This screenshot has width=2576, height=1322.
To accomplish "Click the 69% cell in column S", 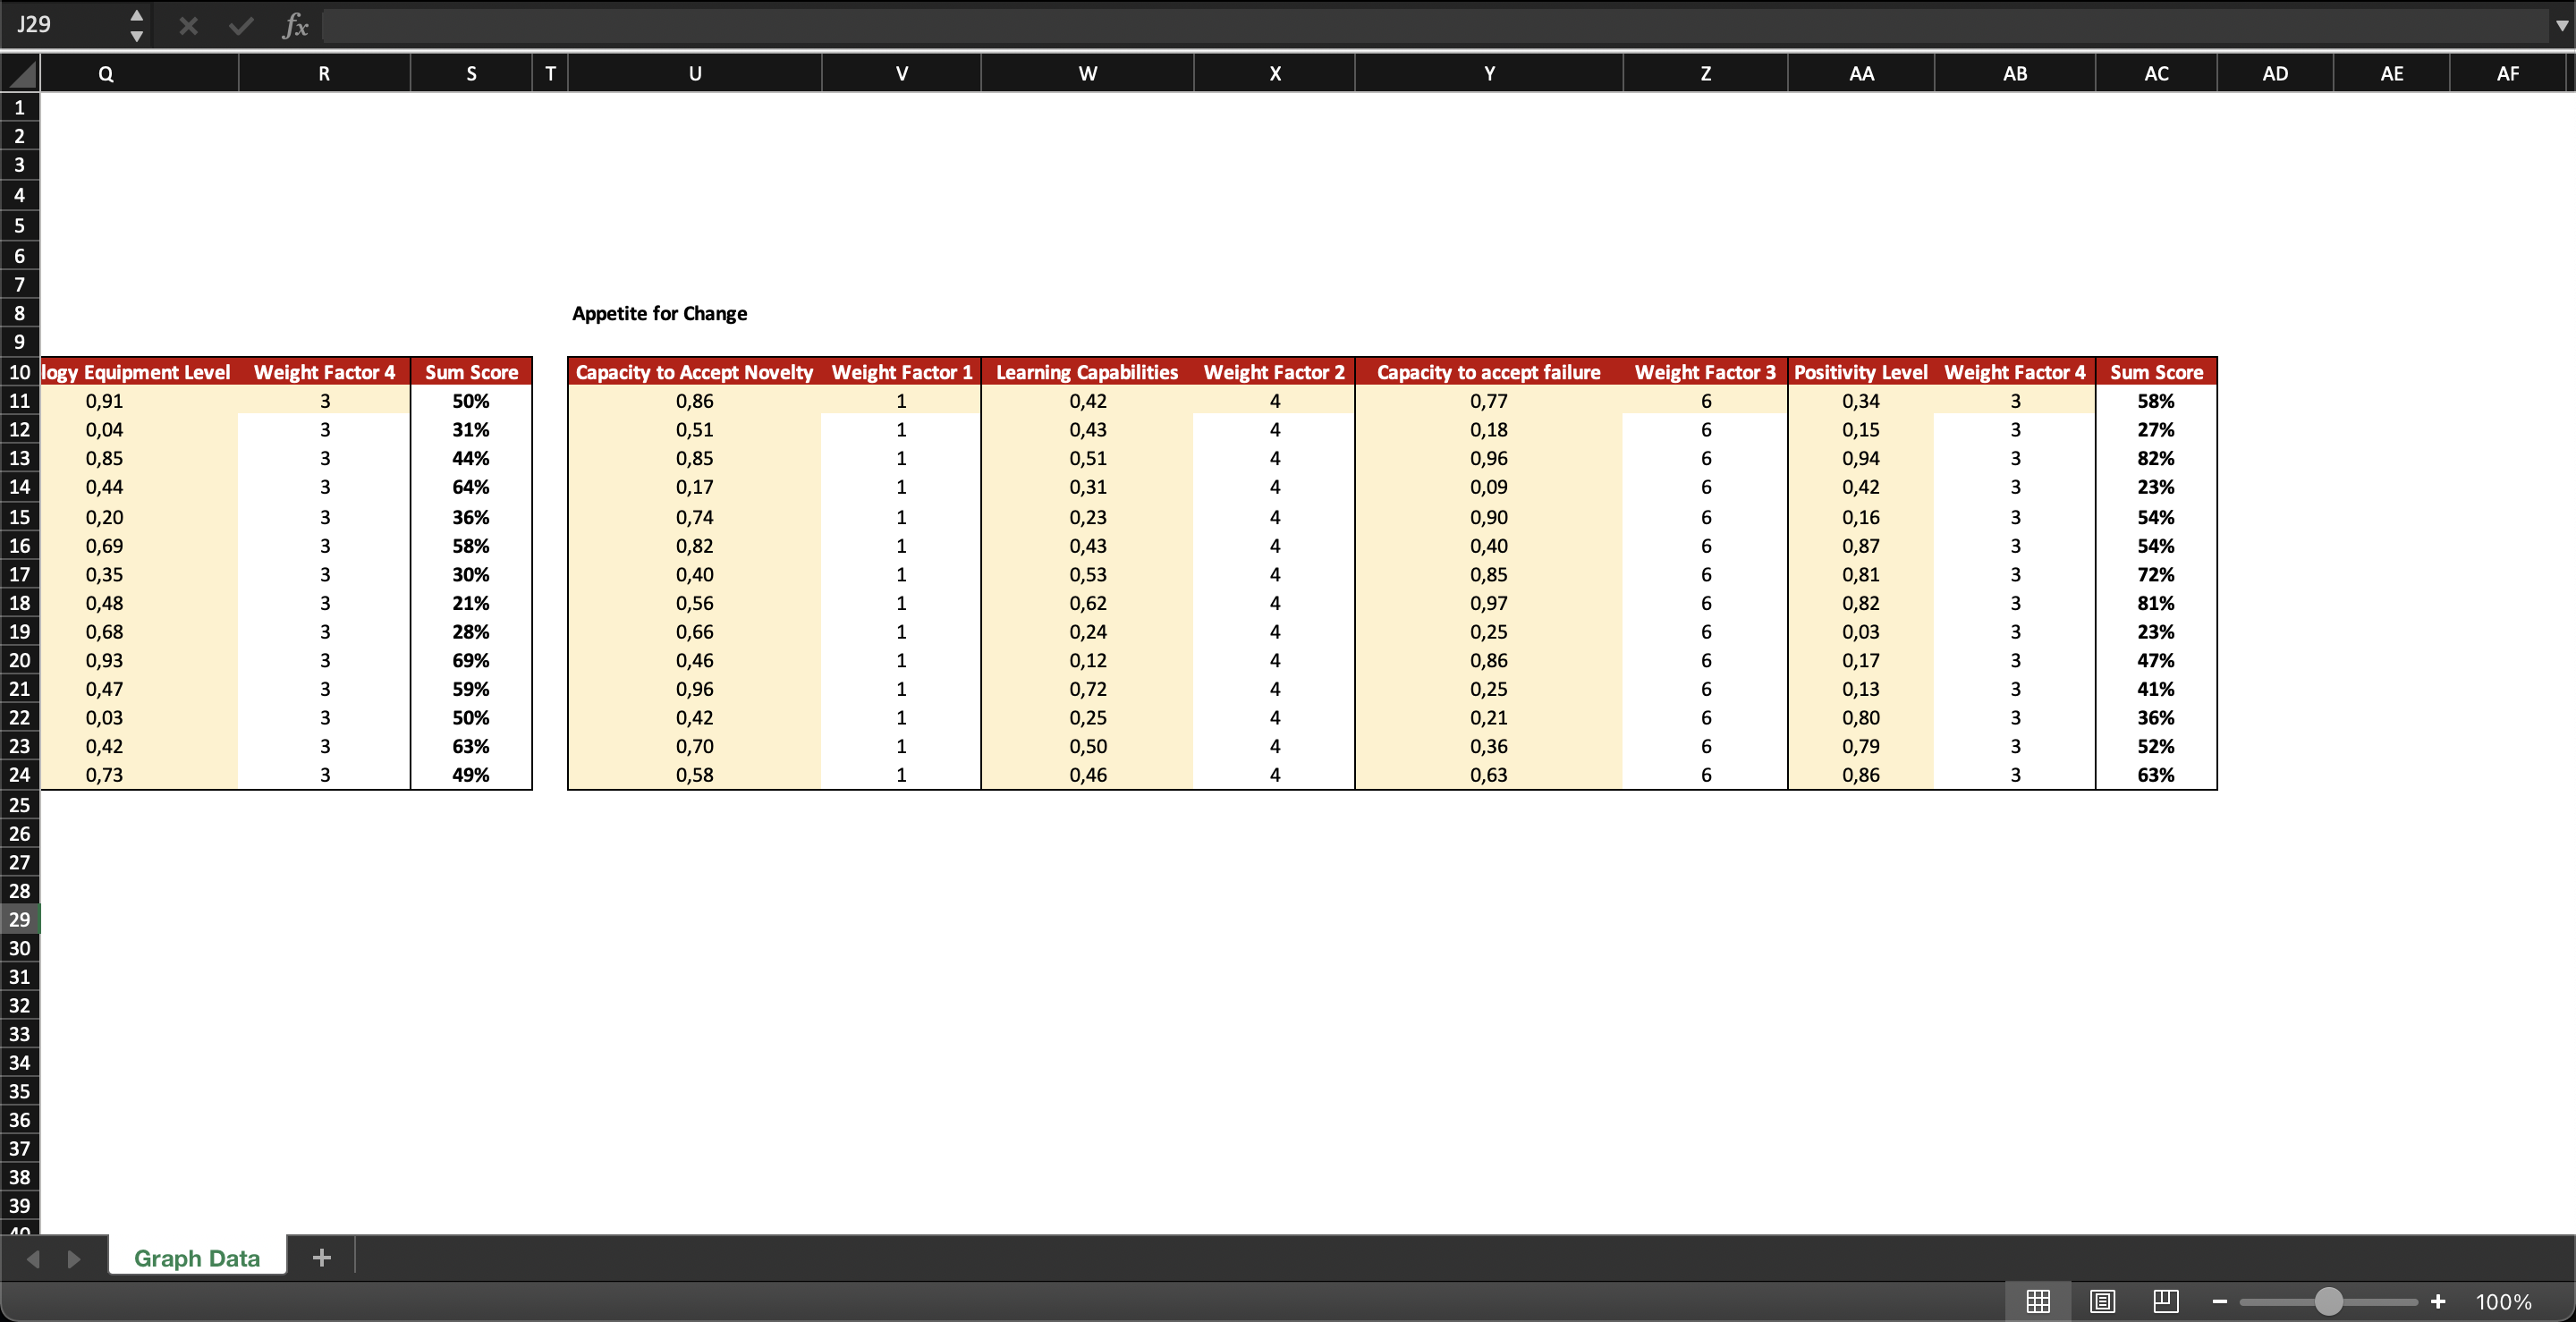I will (471, 660).
